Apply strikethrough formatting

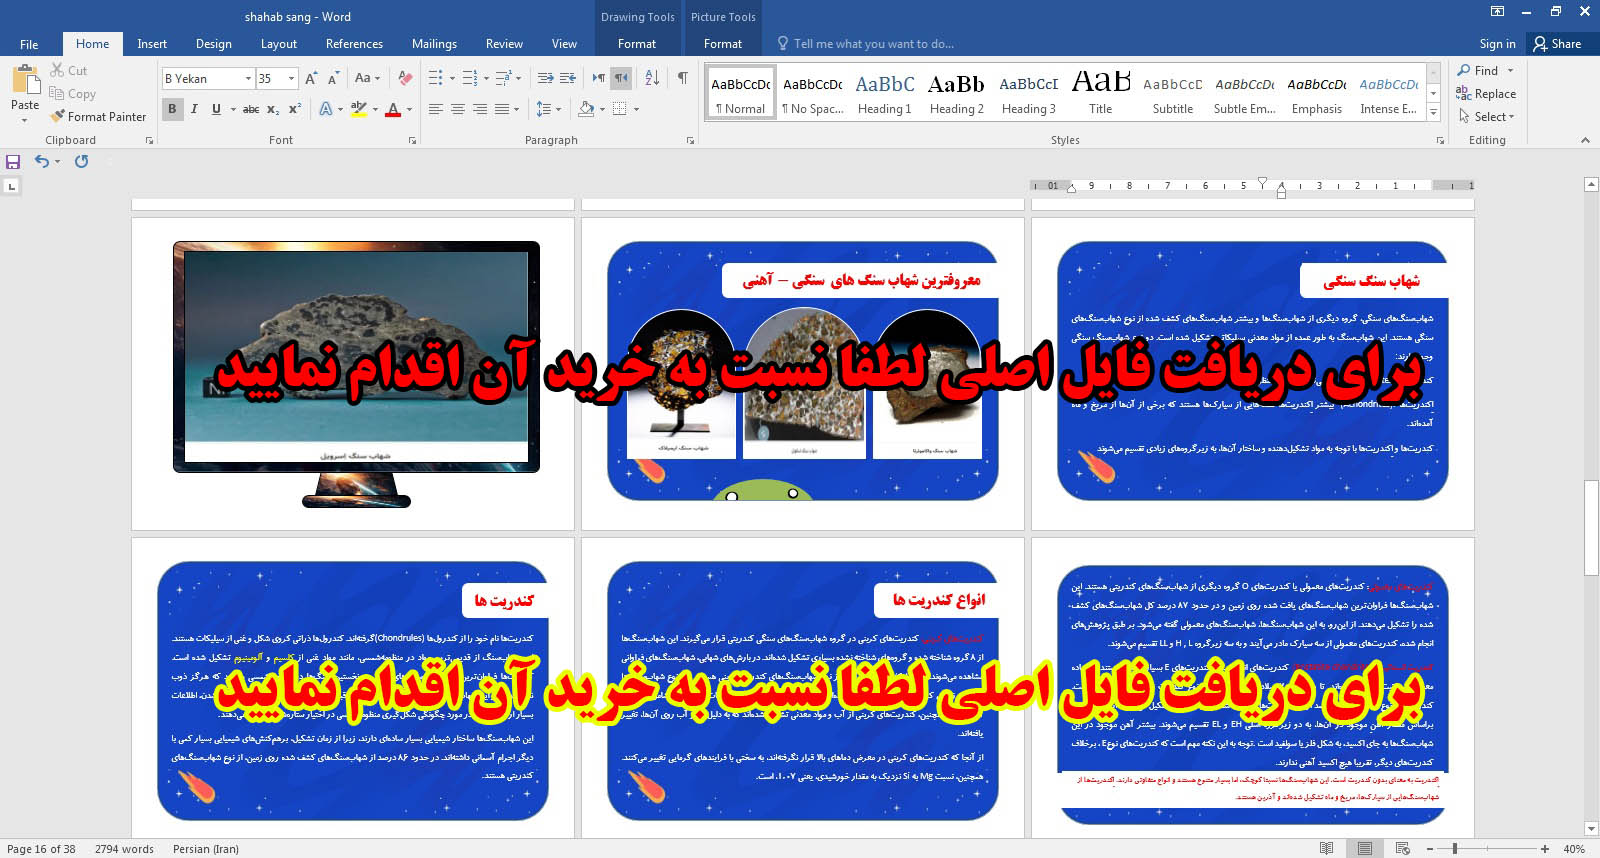click(250, 109)
